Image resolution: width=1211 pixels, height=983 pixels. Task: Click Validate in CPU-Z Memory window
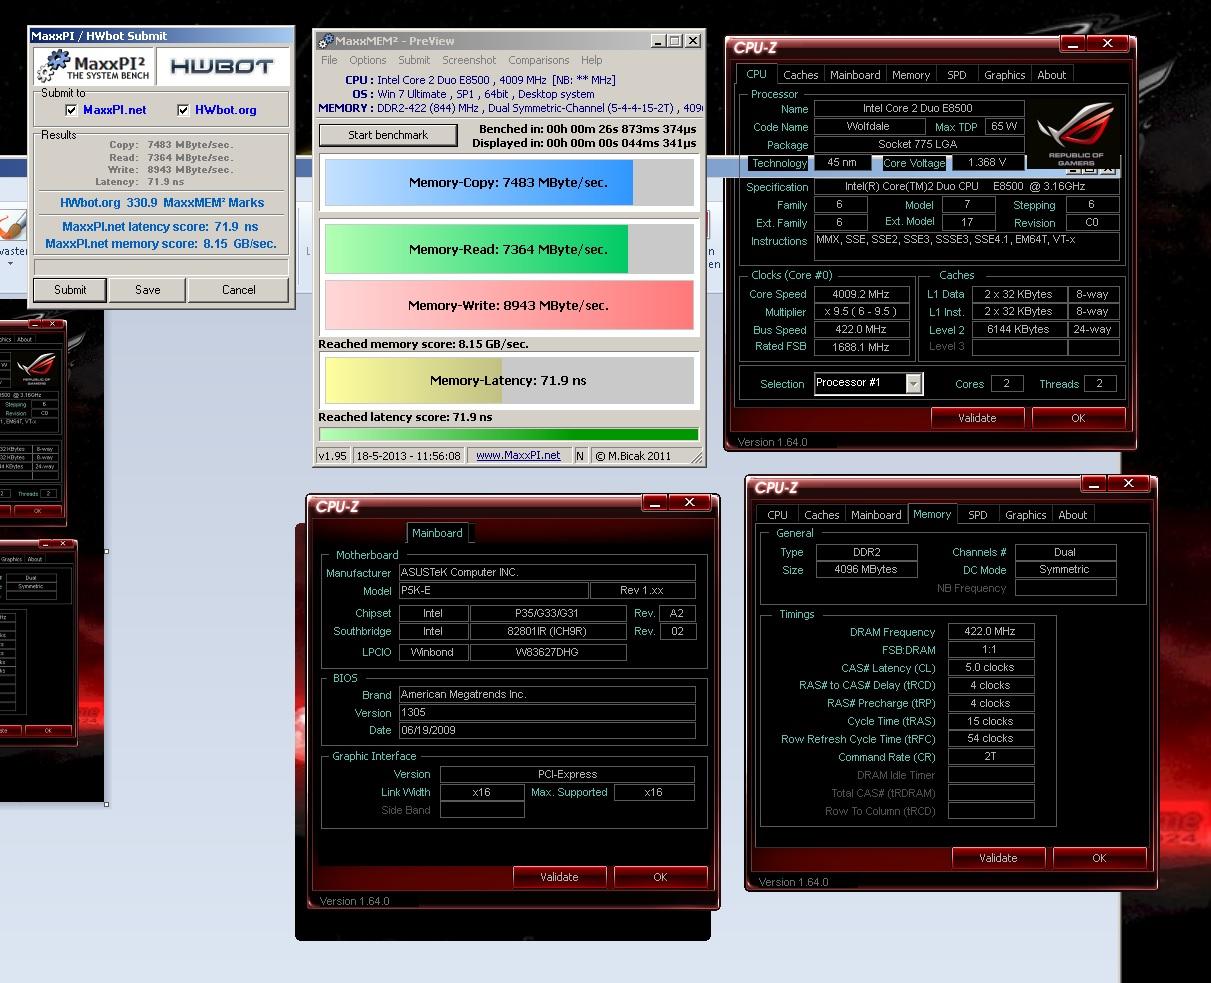pos(998,858)
